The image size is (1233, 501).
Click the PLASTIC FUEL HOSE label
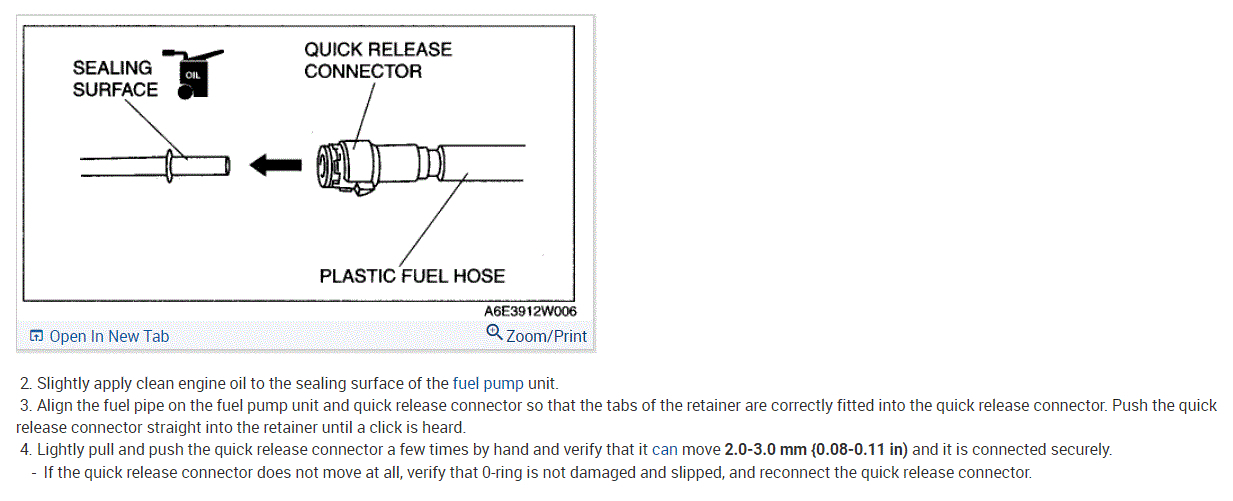[412, 275]
